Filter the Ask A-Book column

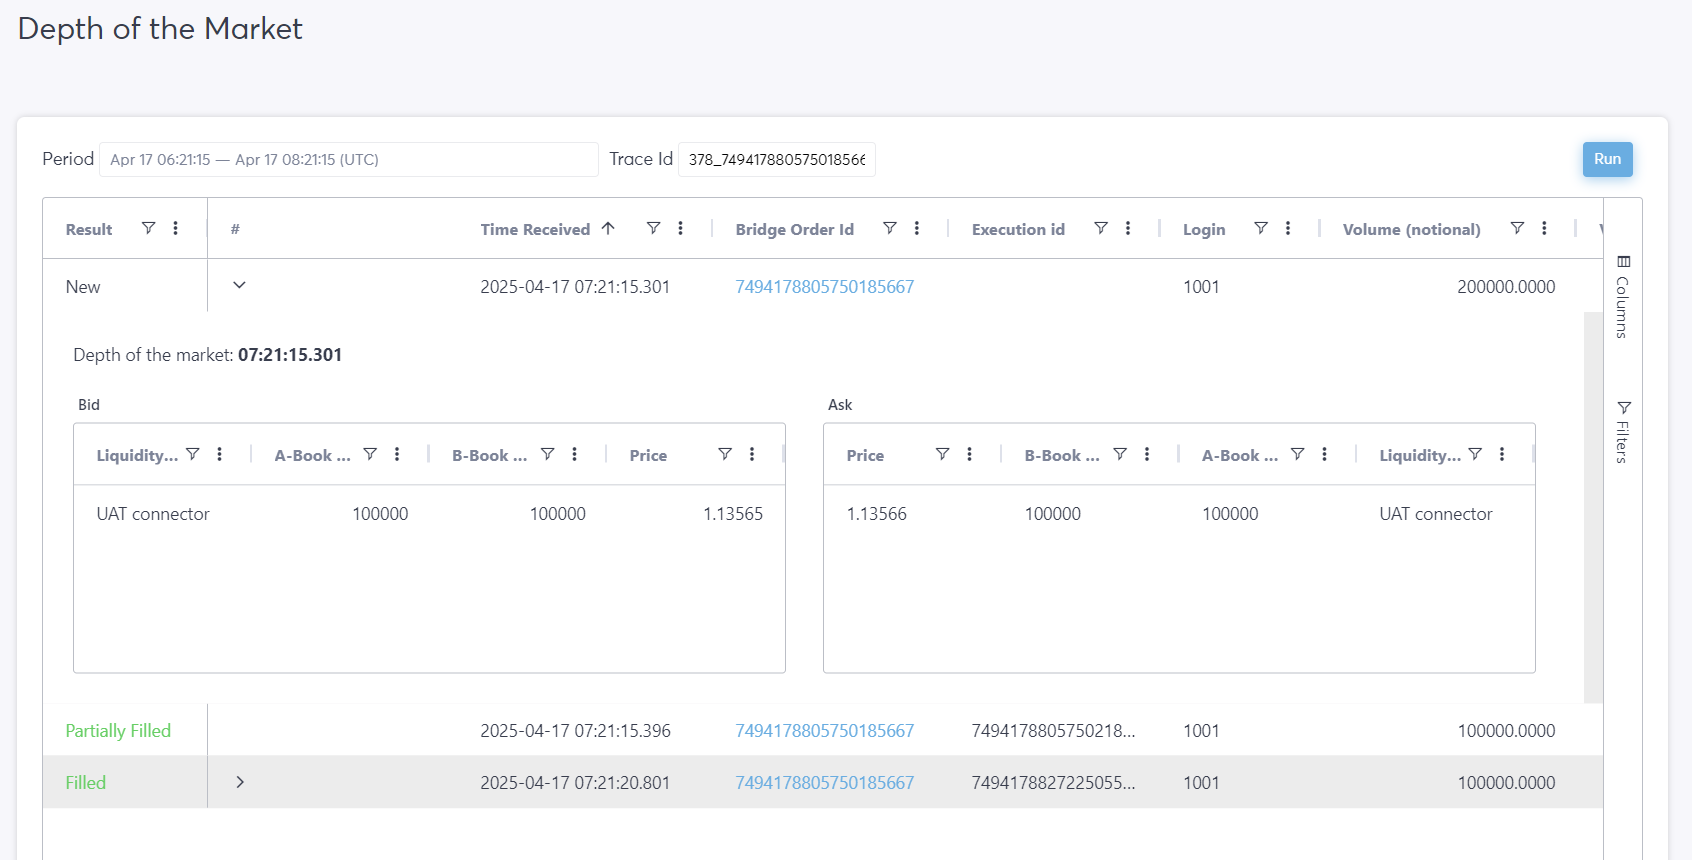click(1297, 454)
